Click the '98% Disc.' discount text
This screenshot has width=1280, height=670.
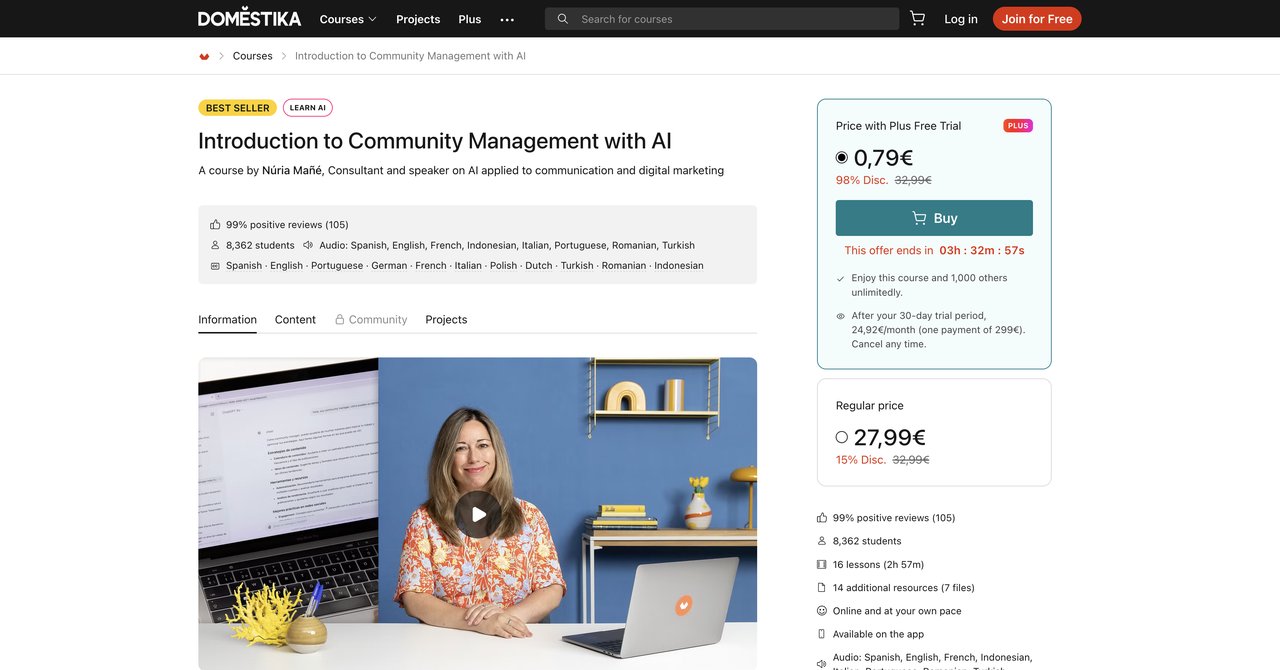tap(862, 180)
